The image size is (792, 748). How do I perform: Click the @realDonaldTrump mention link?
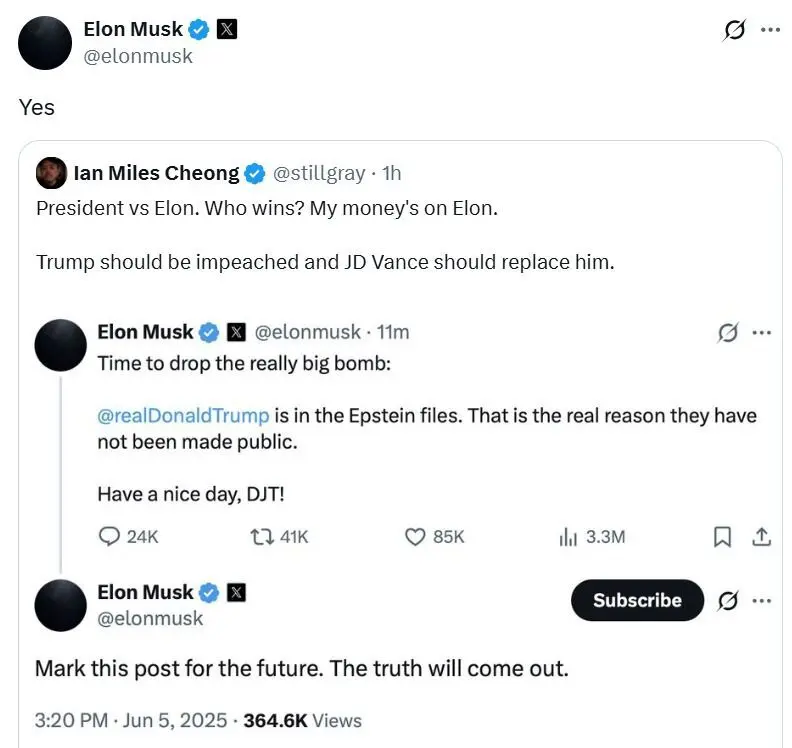click(183, 416)
